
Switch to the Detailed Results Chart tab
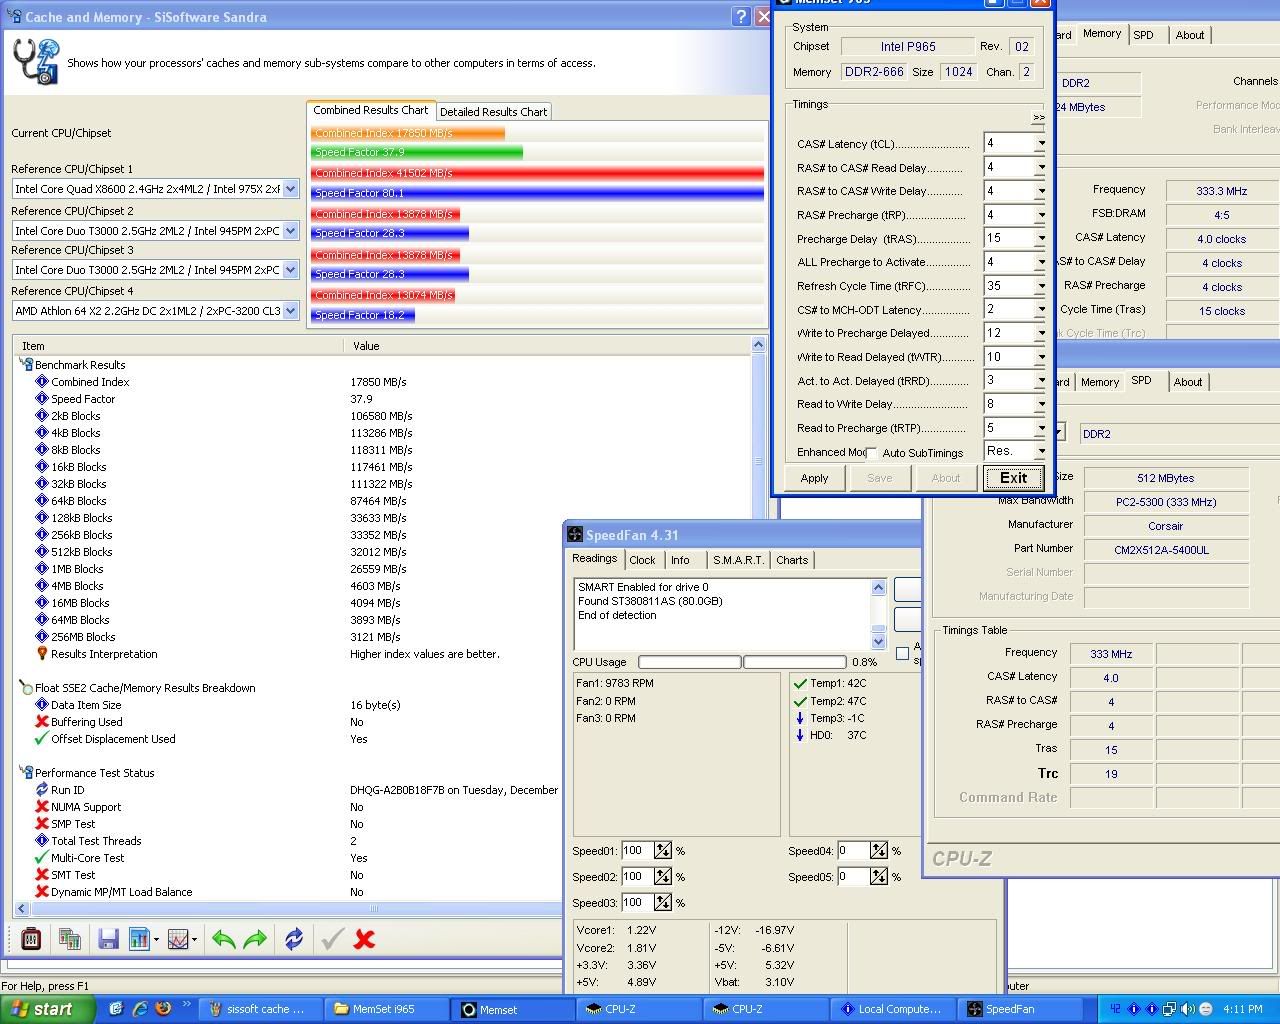click(493, 112)
